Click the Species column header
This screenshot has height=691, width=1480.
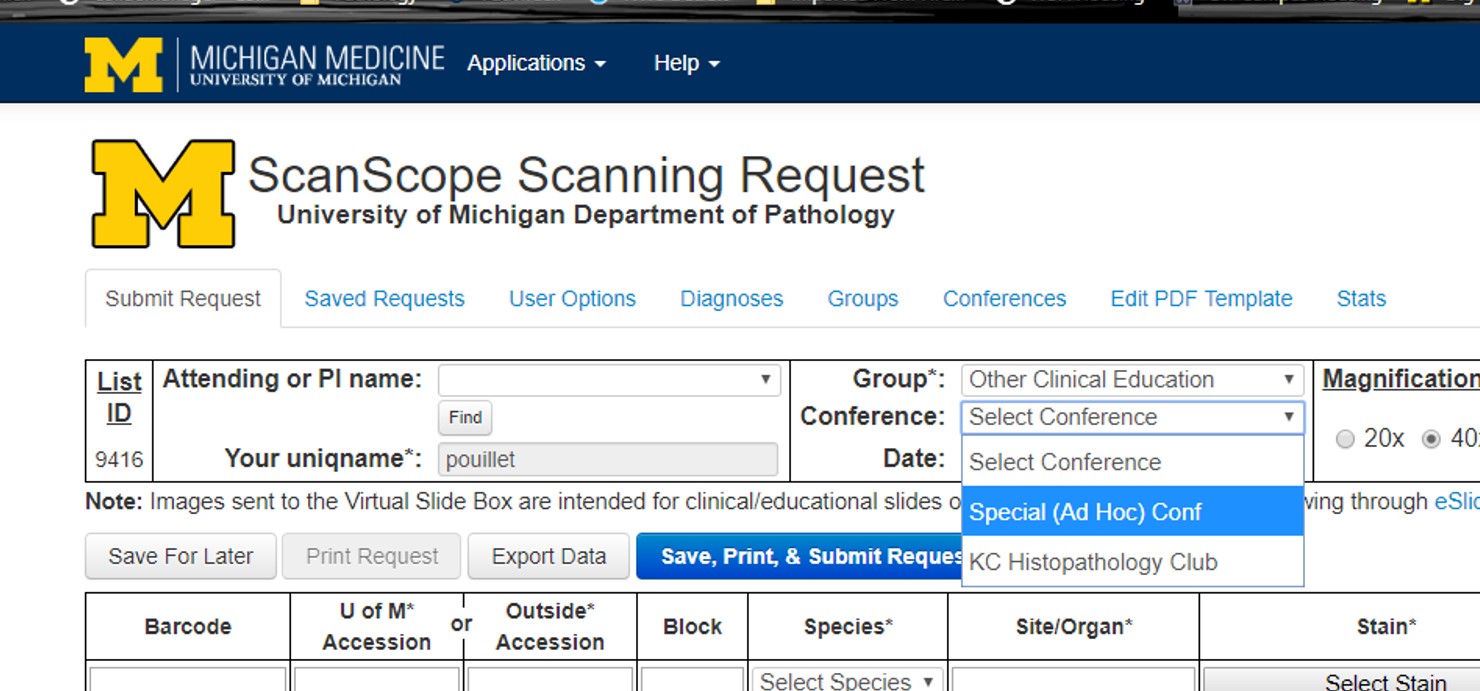tap(848, 627)
